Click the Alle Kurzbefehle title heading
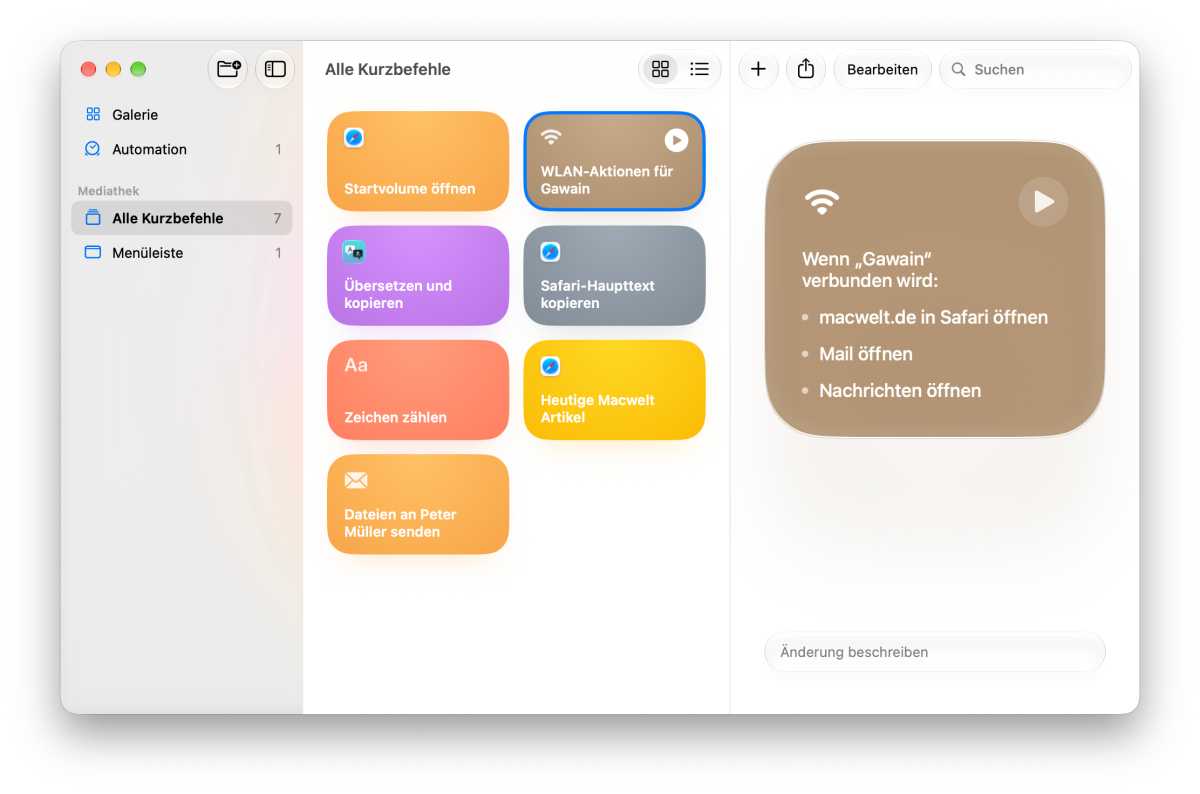Viewport: 1200px width, 794px height. point(388,69)
